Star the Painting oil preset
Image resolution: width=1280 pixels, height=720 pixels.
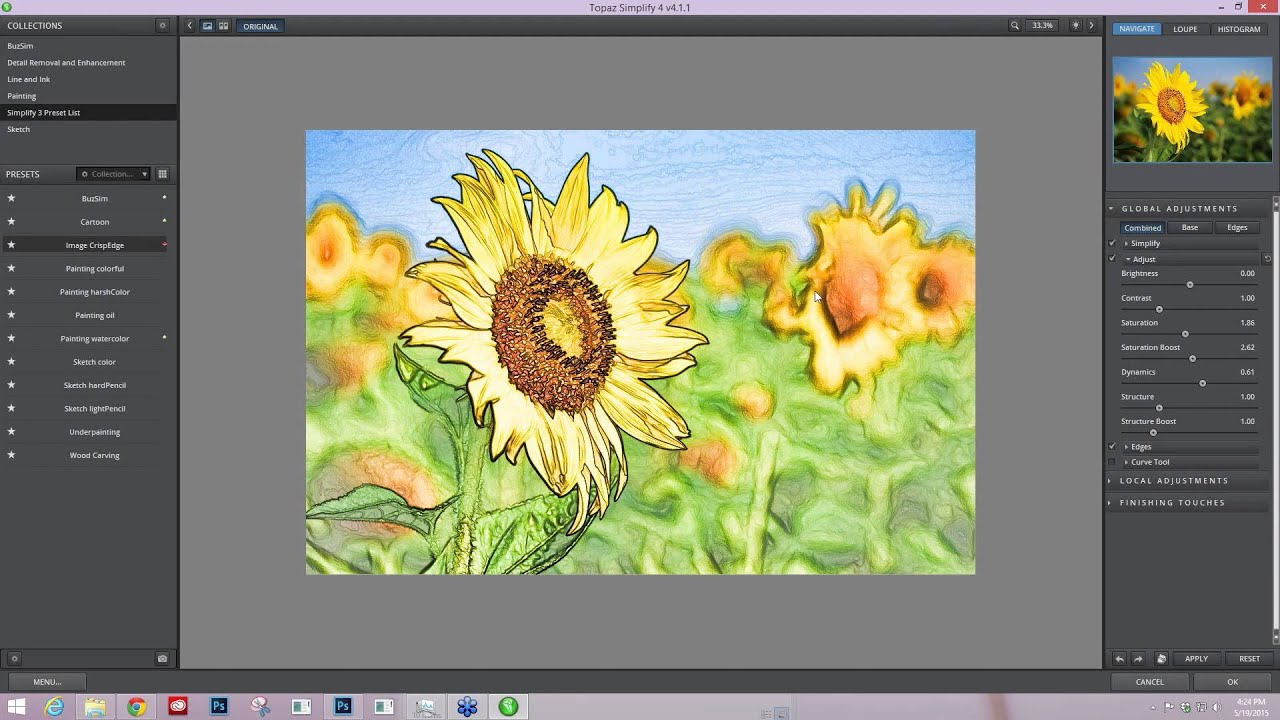(11, 315)
